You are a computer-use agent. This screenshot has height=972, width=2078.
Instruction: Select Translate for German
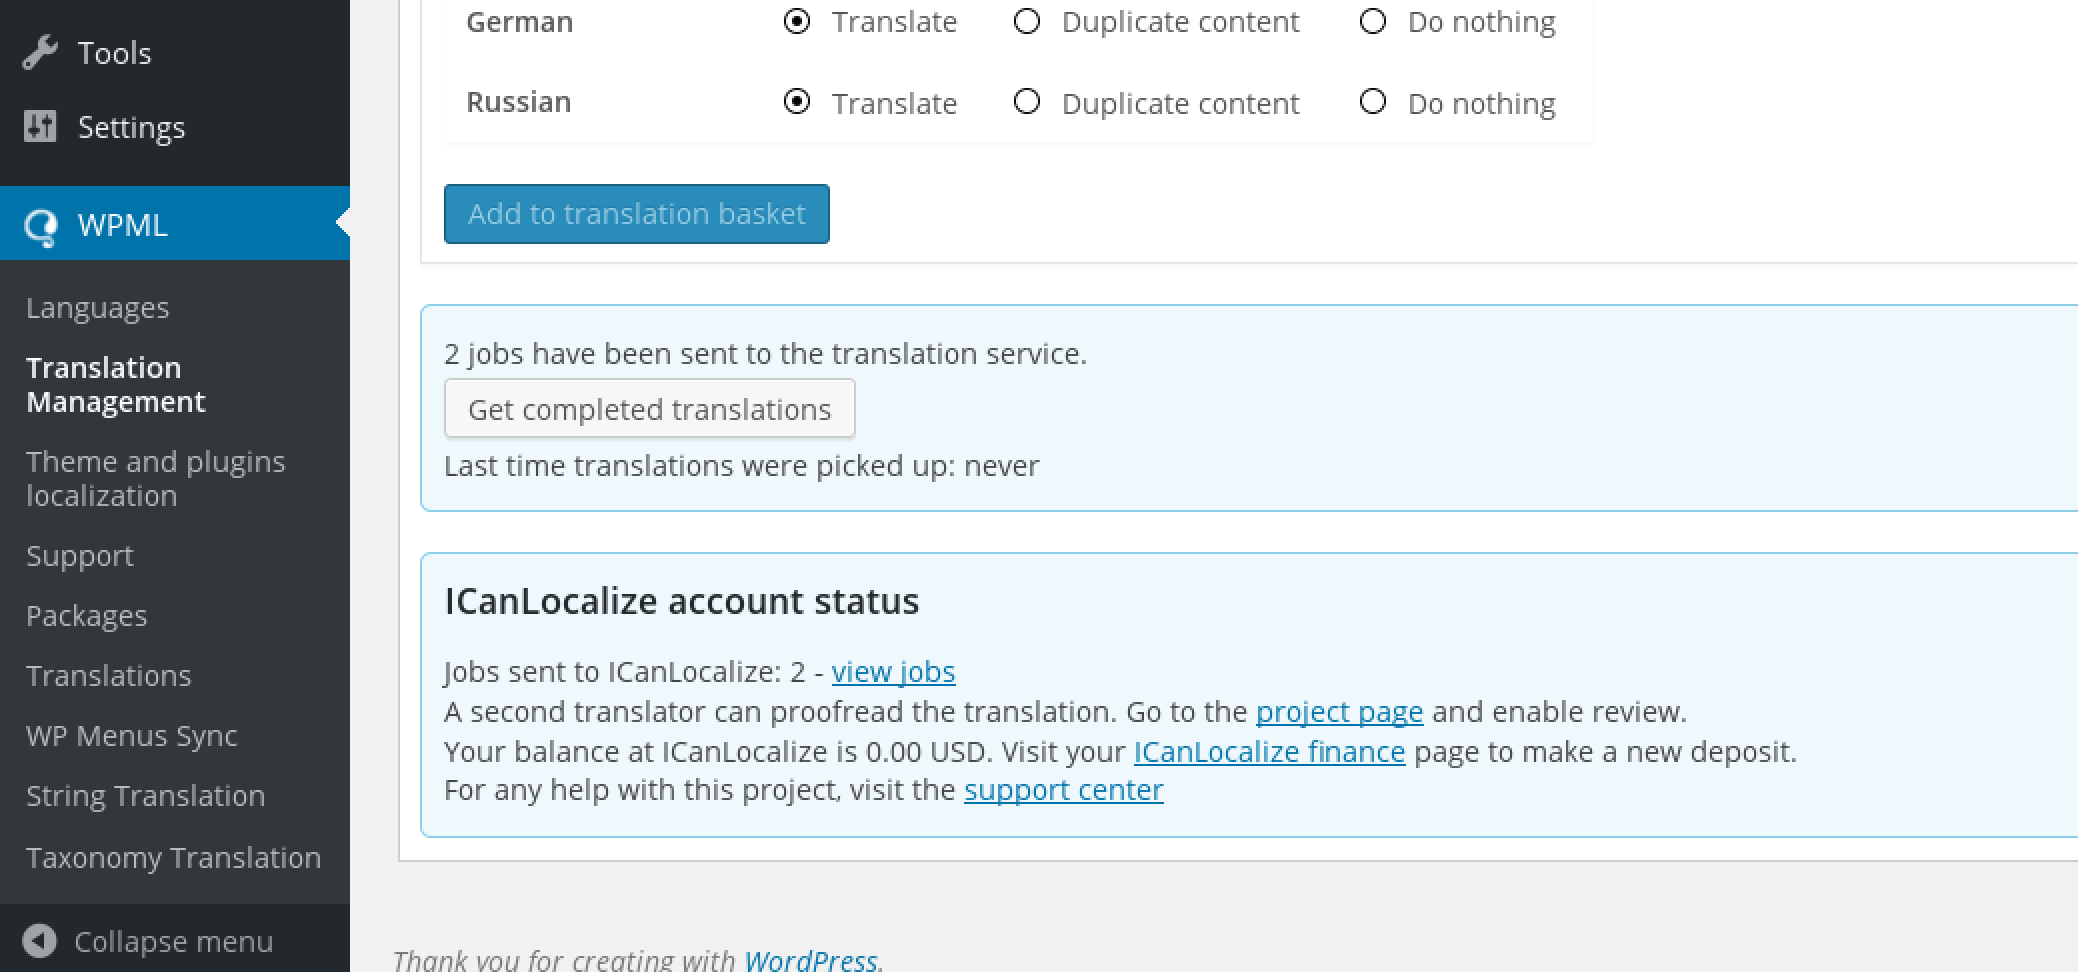coord(797,21)
